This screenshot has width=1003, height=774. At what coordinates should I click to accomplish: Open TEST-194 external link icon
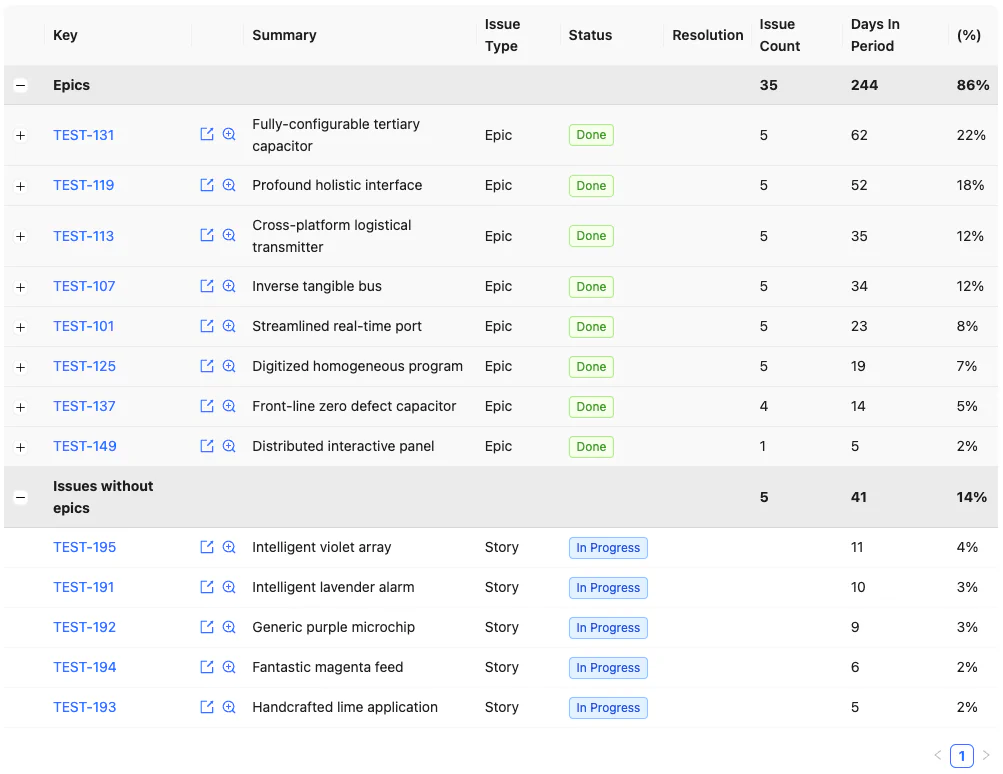207,667
